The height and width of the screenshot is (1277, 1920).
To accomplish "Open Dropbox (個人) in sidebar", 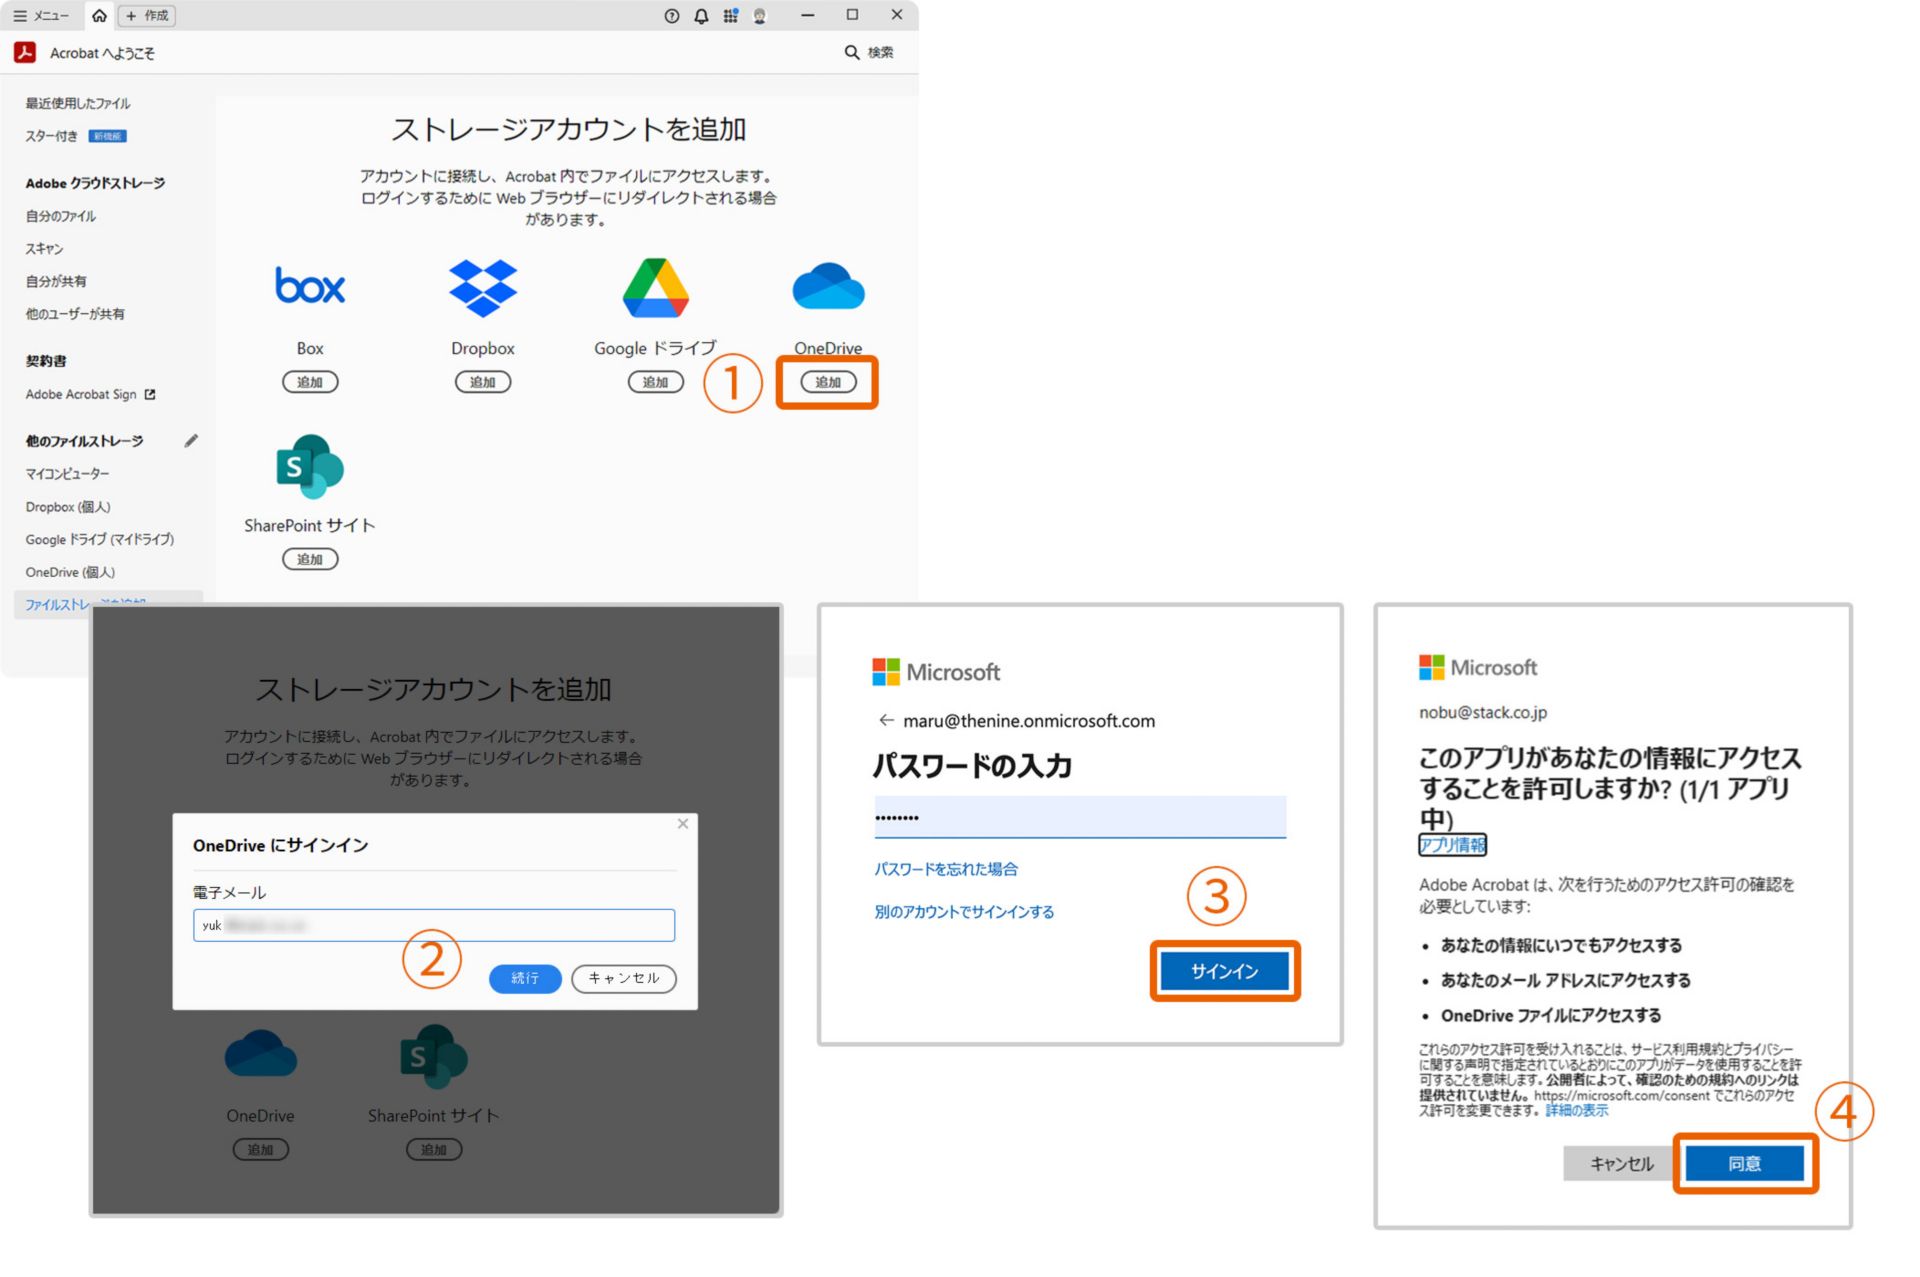I will [x=68, y=507].
